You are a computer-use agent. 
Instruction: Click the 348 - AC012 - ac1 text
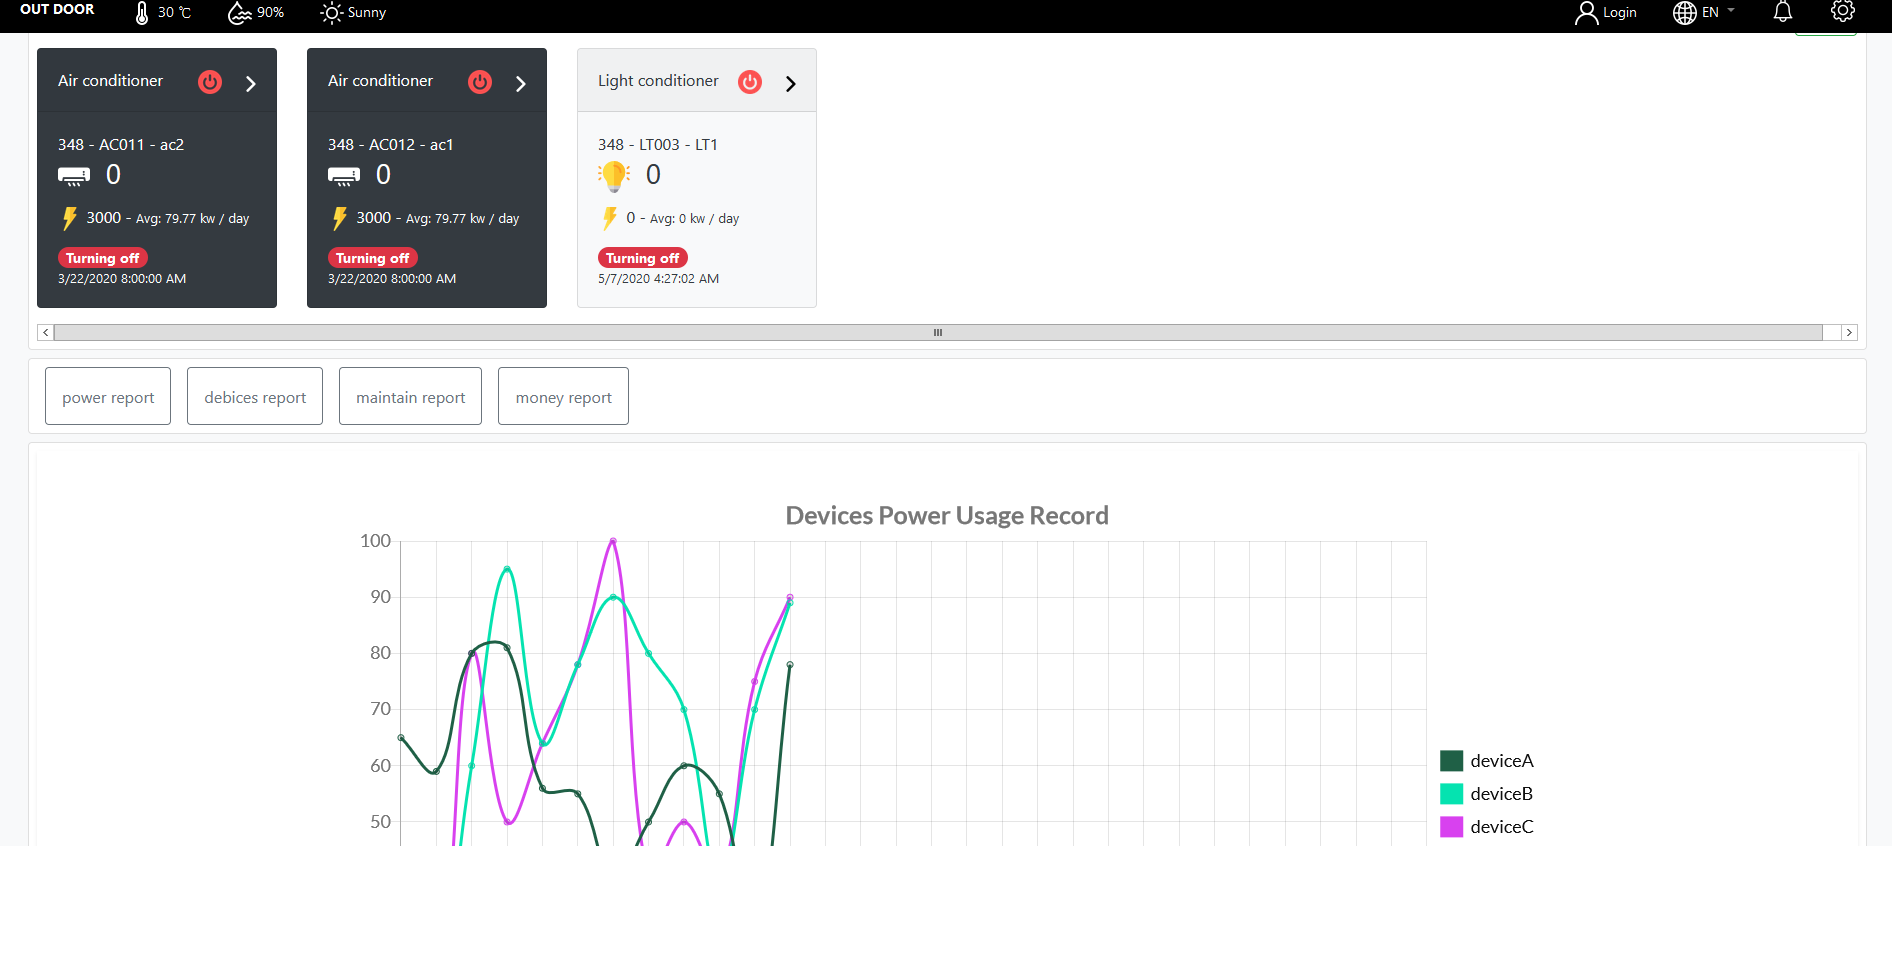[x=391, y=145]
